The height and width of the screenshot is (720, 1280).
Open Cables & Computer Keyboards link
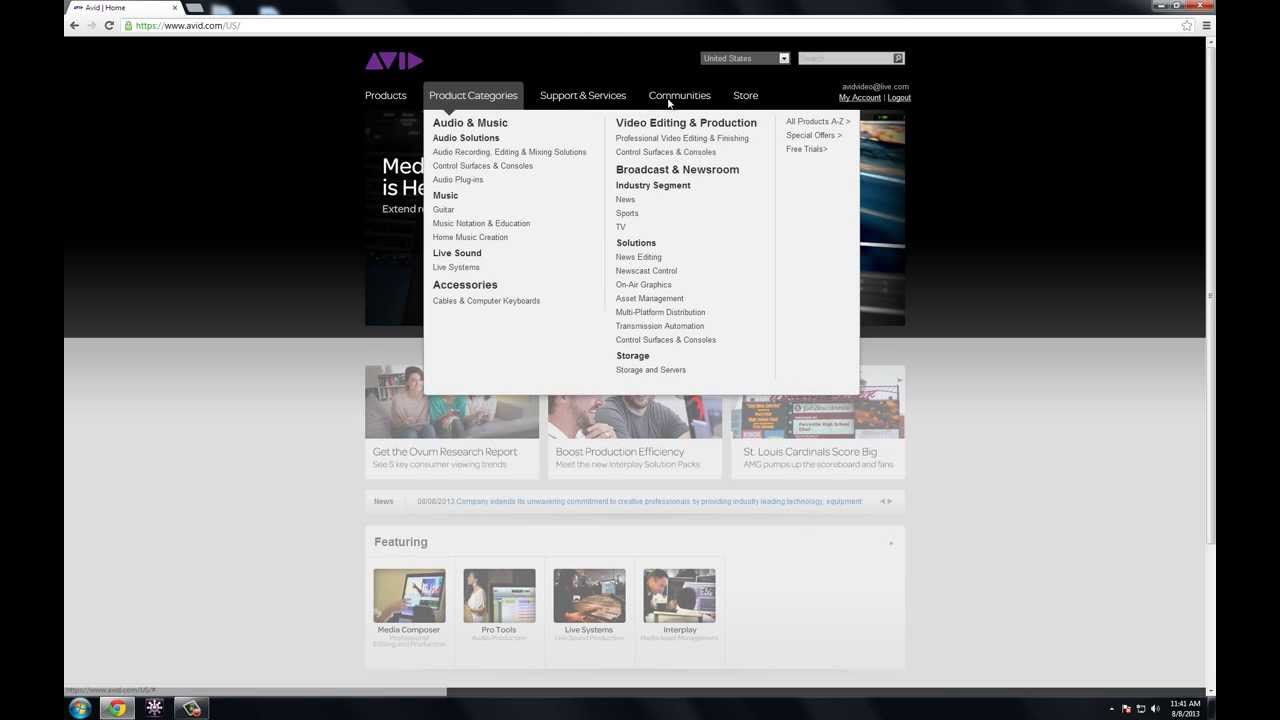click(486, 301)
